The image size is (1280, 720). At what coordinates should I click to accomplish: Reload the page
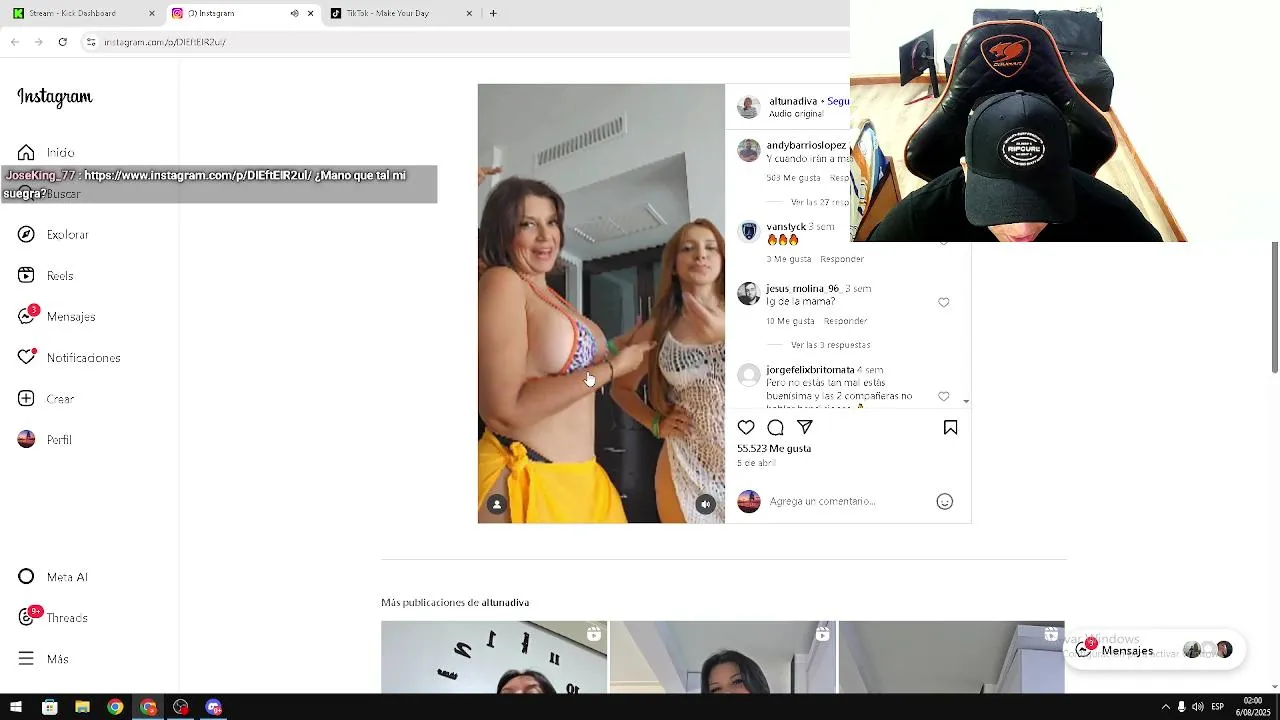pyautogui.click(x=62, y=42)
